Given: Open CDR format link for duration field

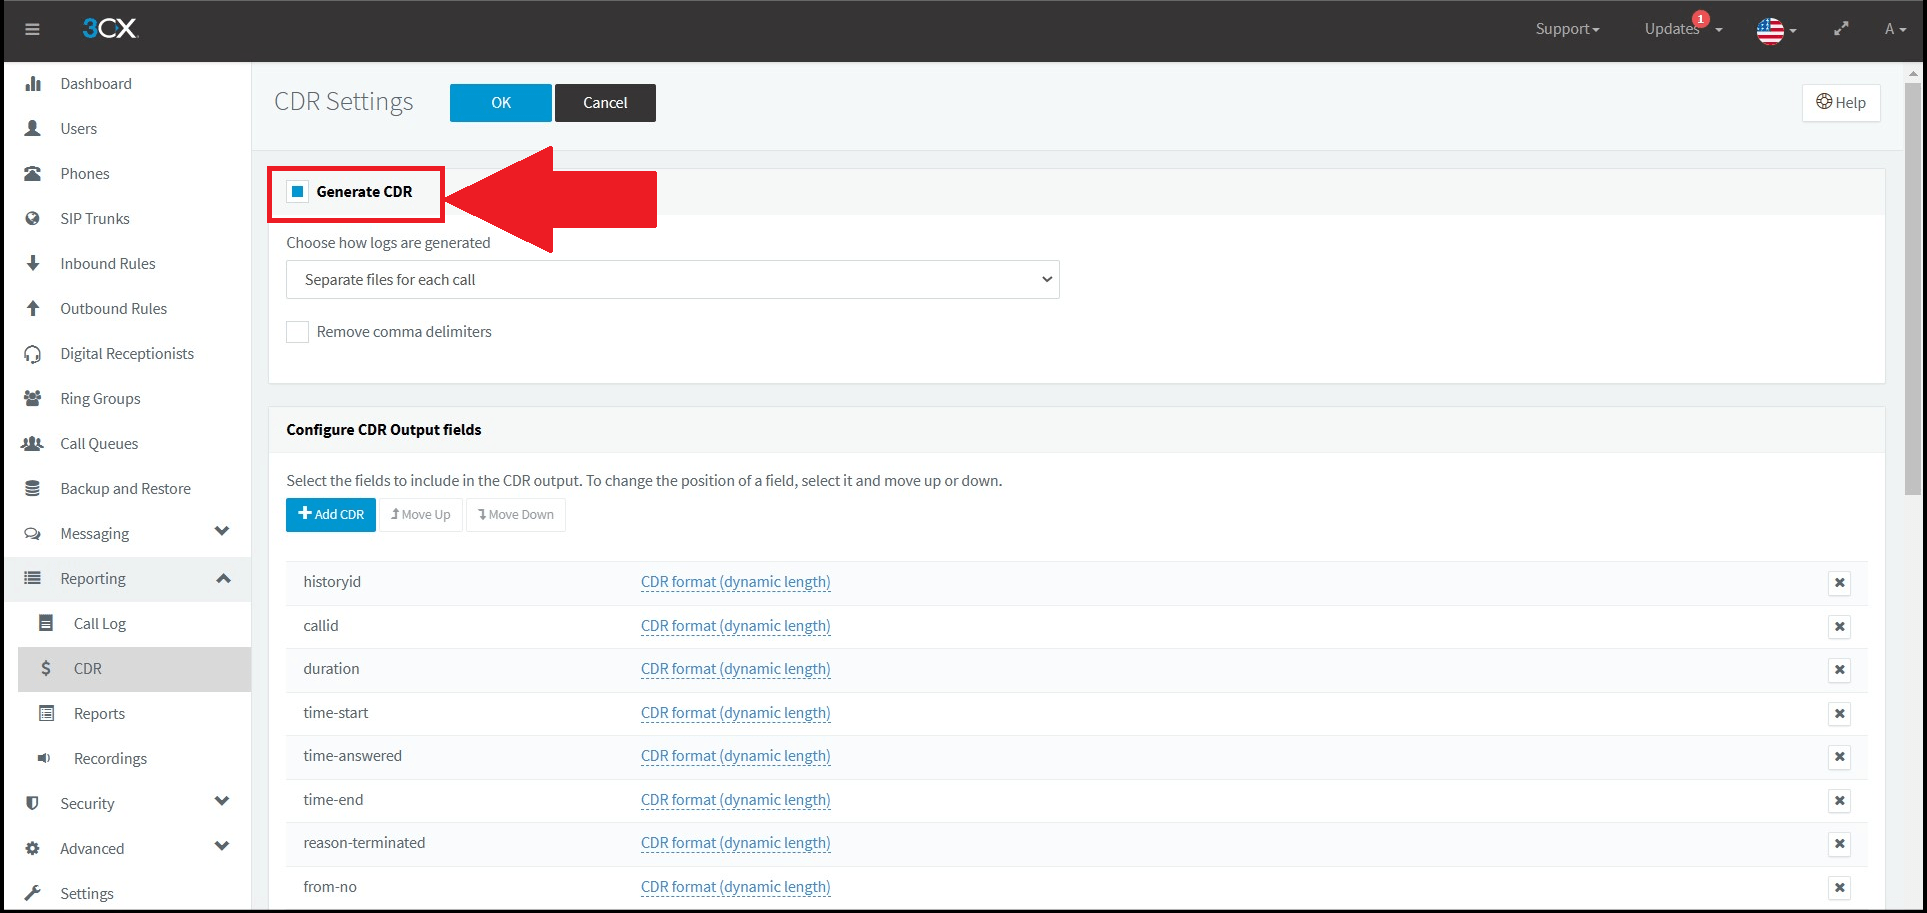Looking at the screenshot, I should pos(735,668).
